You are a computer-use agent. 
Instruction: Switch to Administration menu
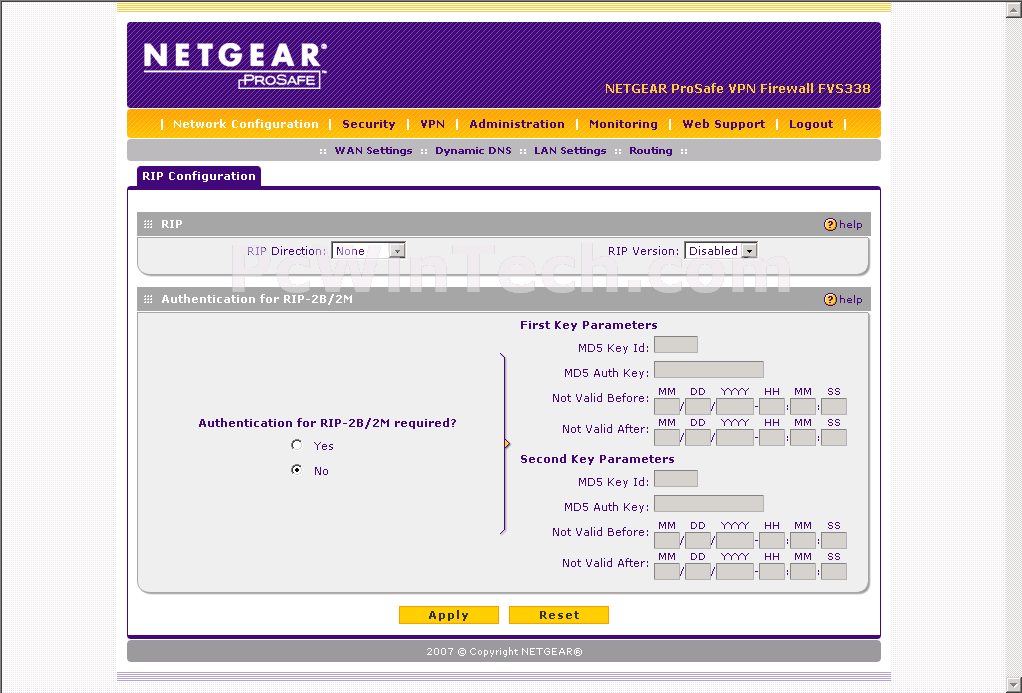[x=517, y=124]
